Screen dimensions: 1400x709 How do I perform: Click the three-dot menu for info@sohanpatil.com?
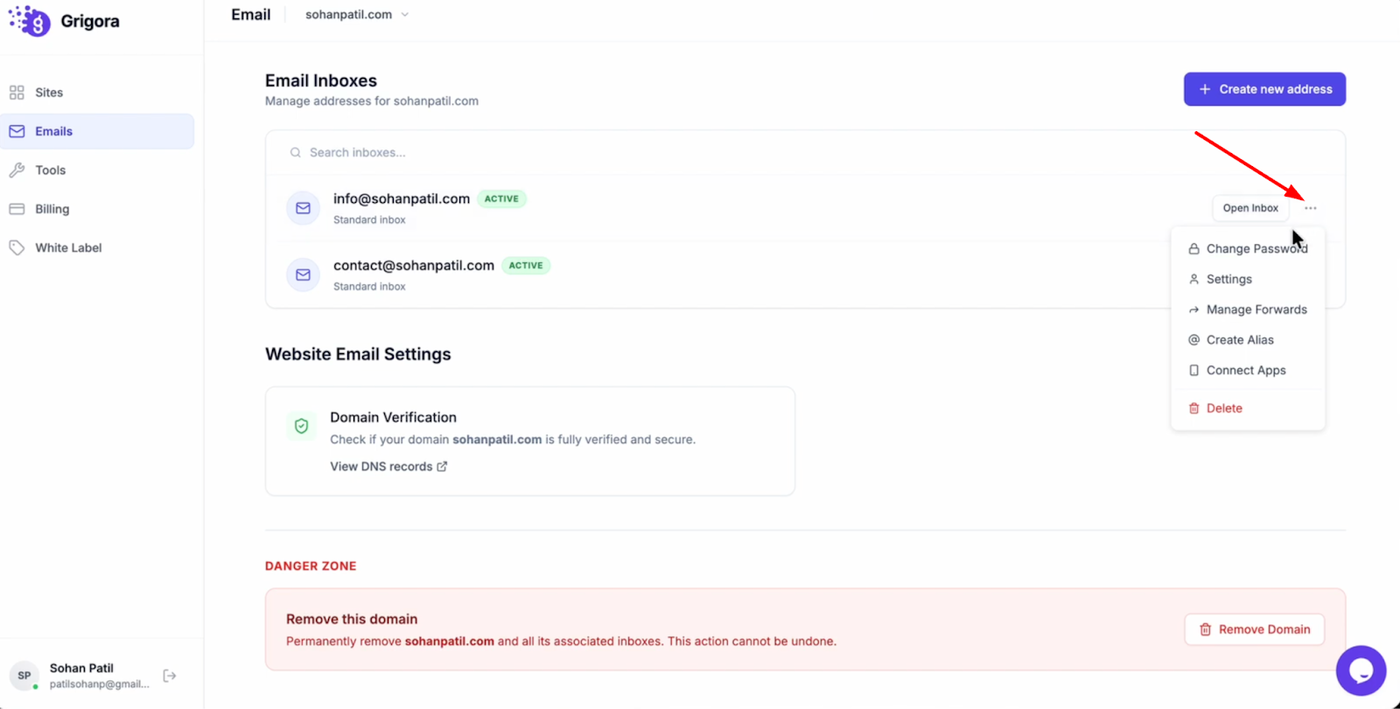[1310, 208]
